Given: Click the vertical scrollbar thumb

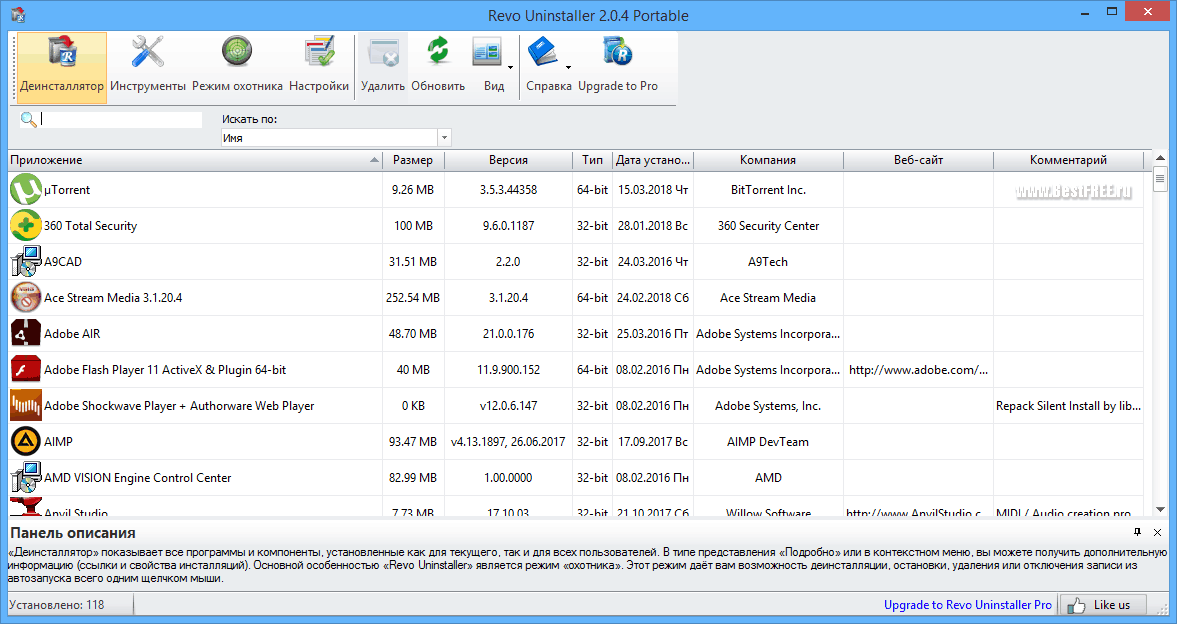Looking at the screenshot, I should pos(1160,179).
